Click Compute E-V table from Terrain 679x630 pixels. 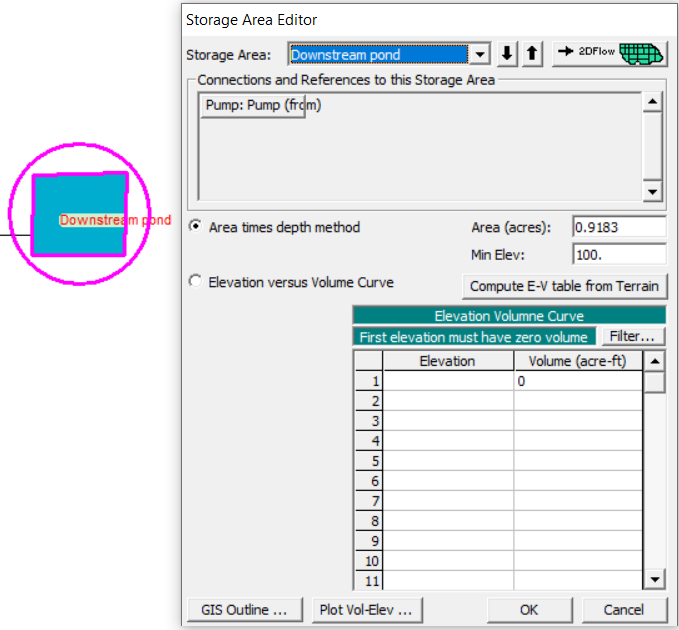tap(565, 286)
